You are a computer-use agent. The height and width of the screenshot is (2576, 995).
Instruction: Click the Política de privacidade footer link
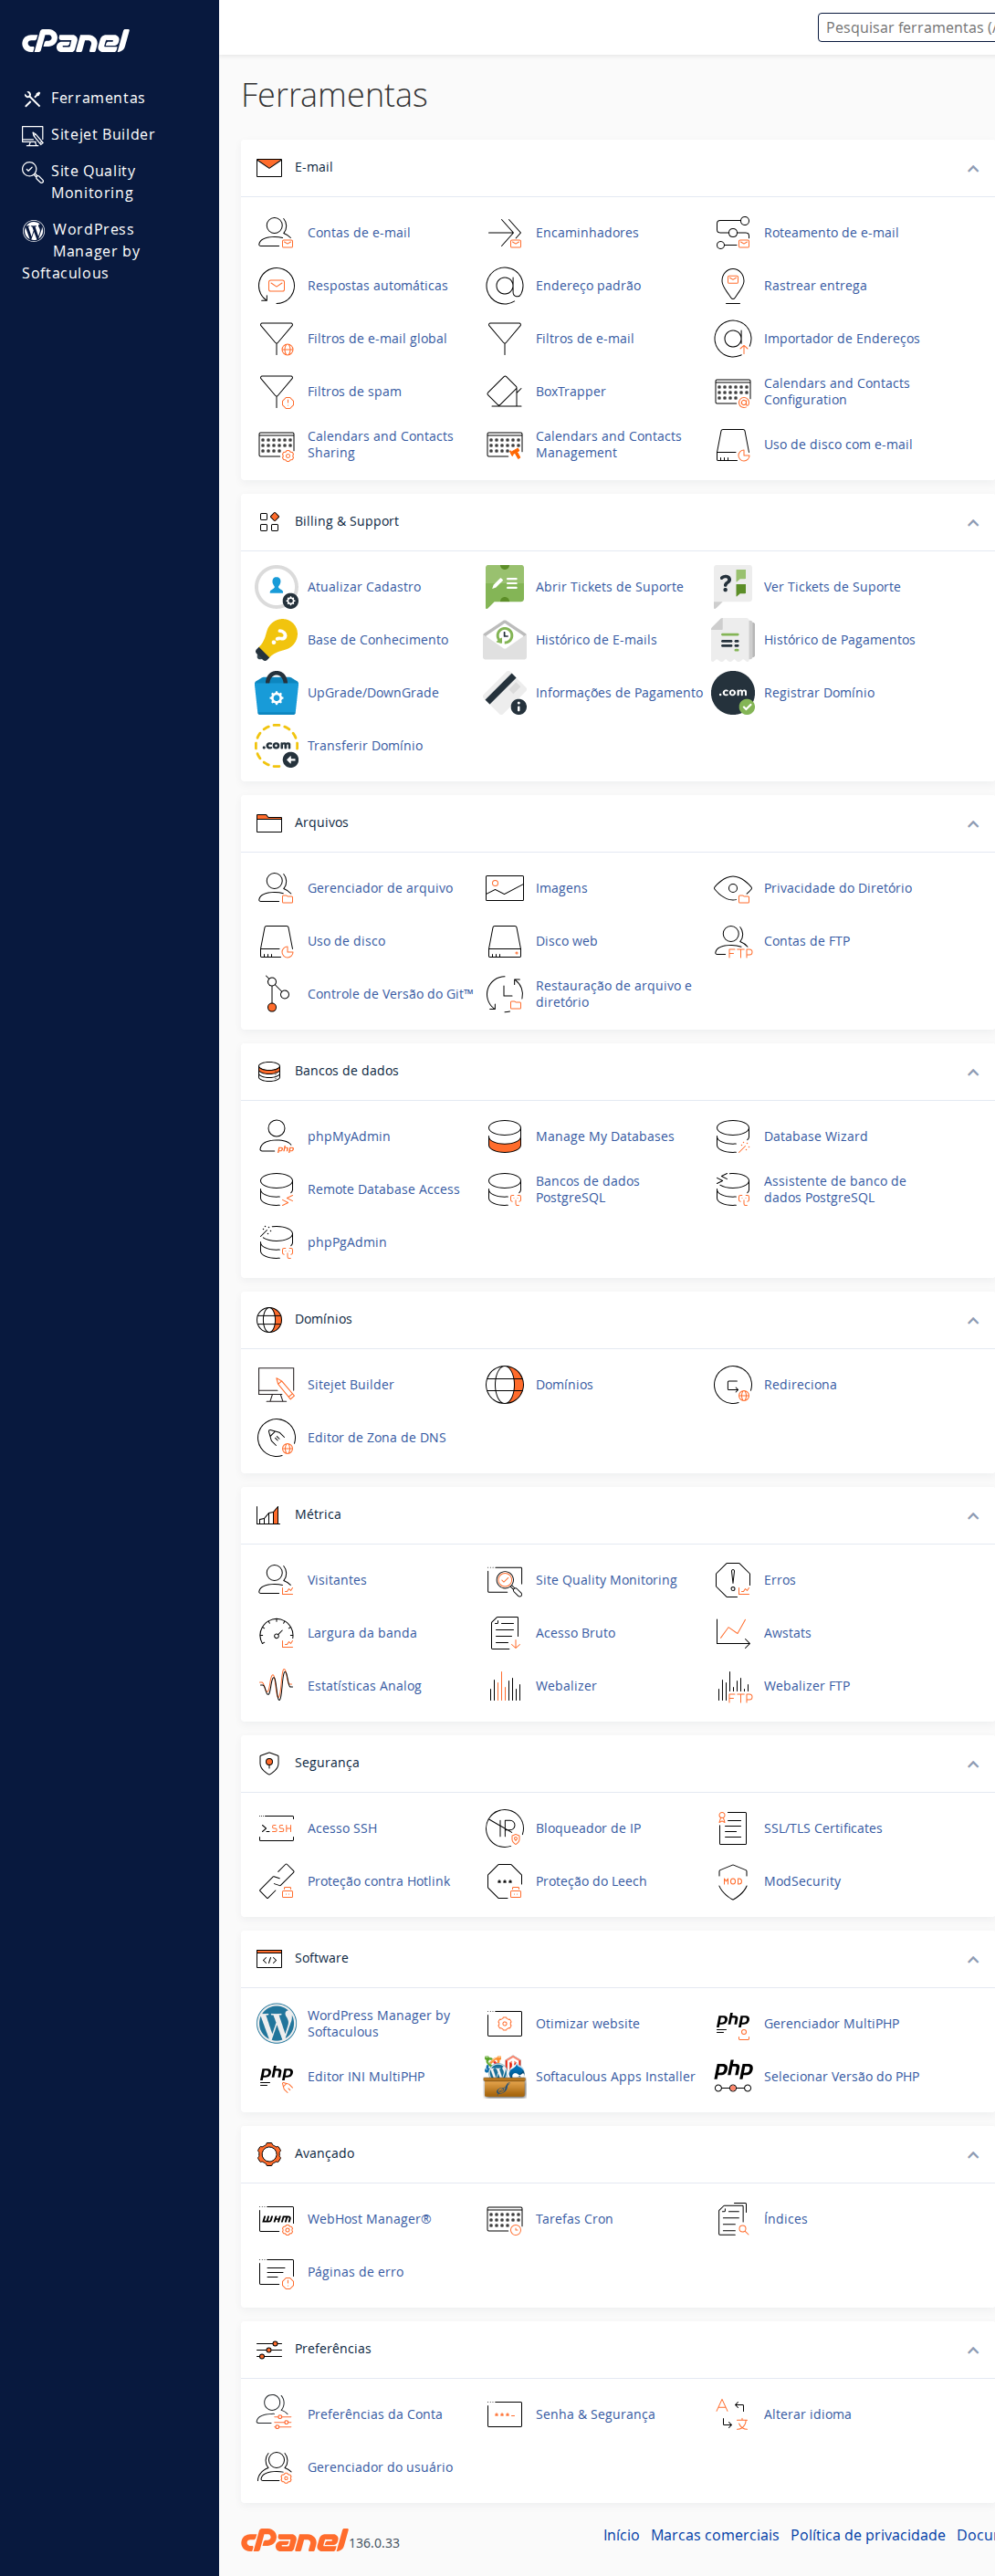pyautogui.click(x=867, y=2535)
